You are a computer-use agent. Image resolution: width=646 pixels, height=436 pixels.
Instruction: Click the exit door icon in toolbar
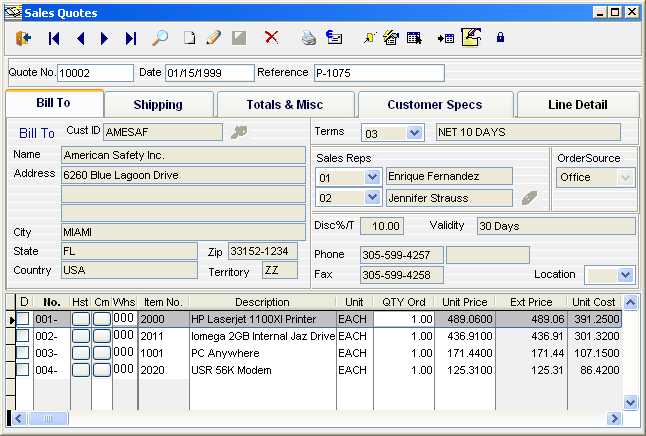pyautogui.click(x=24, y=38)
